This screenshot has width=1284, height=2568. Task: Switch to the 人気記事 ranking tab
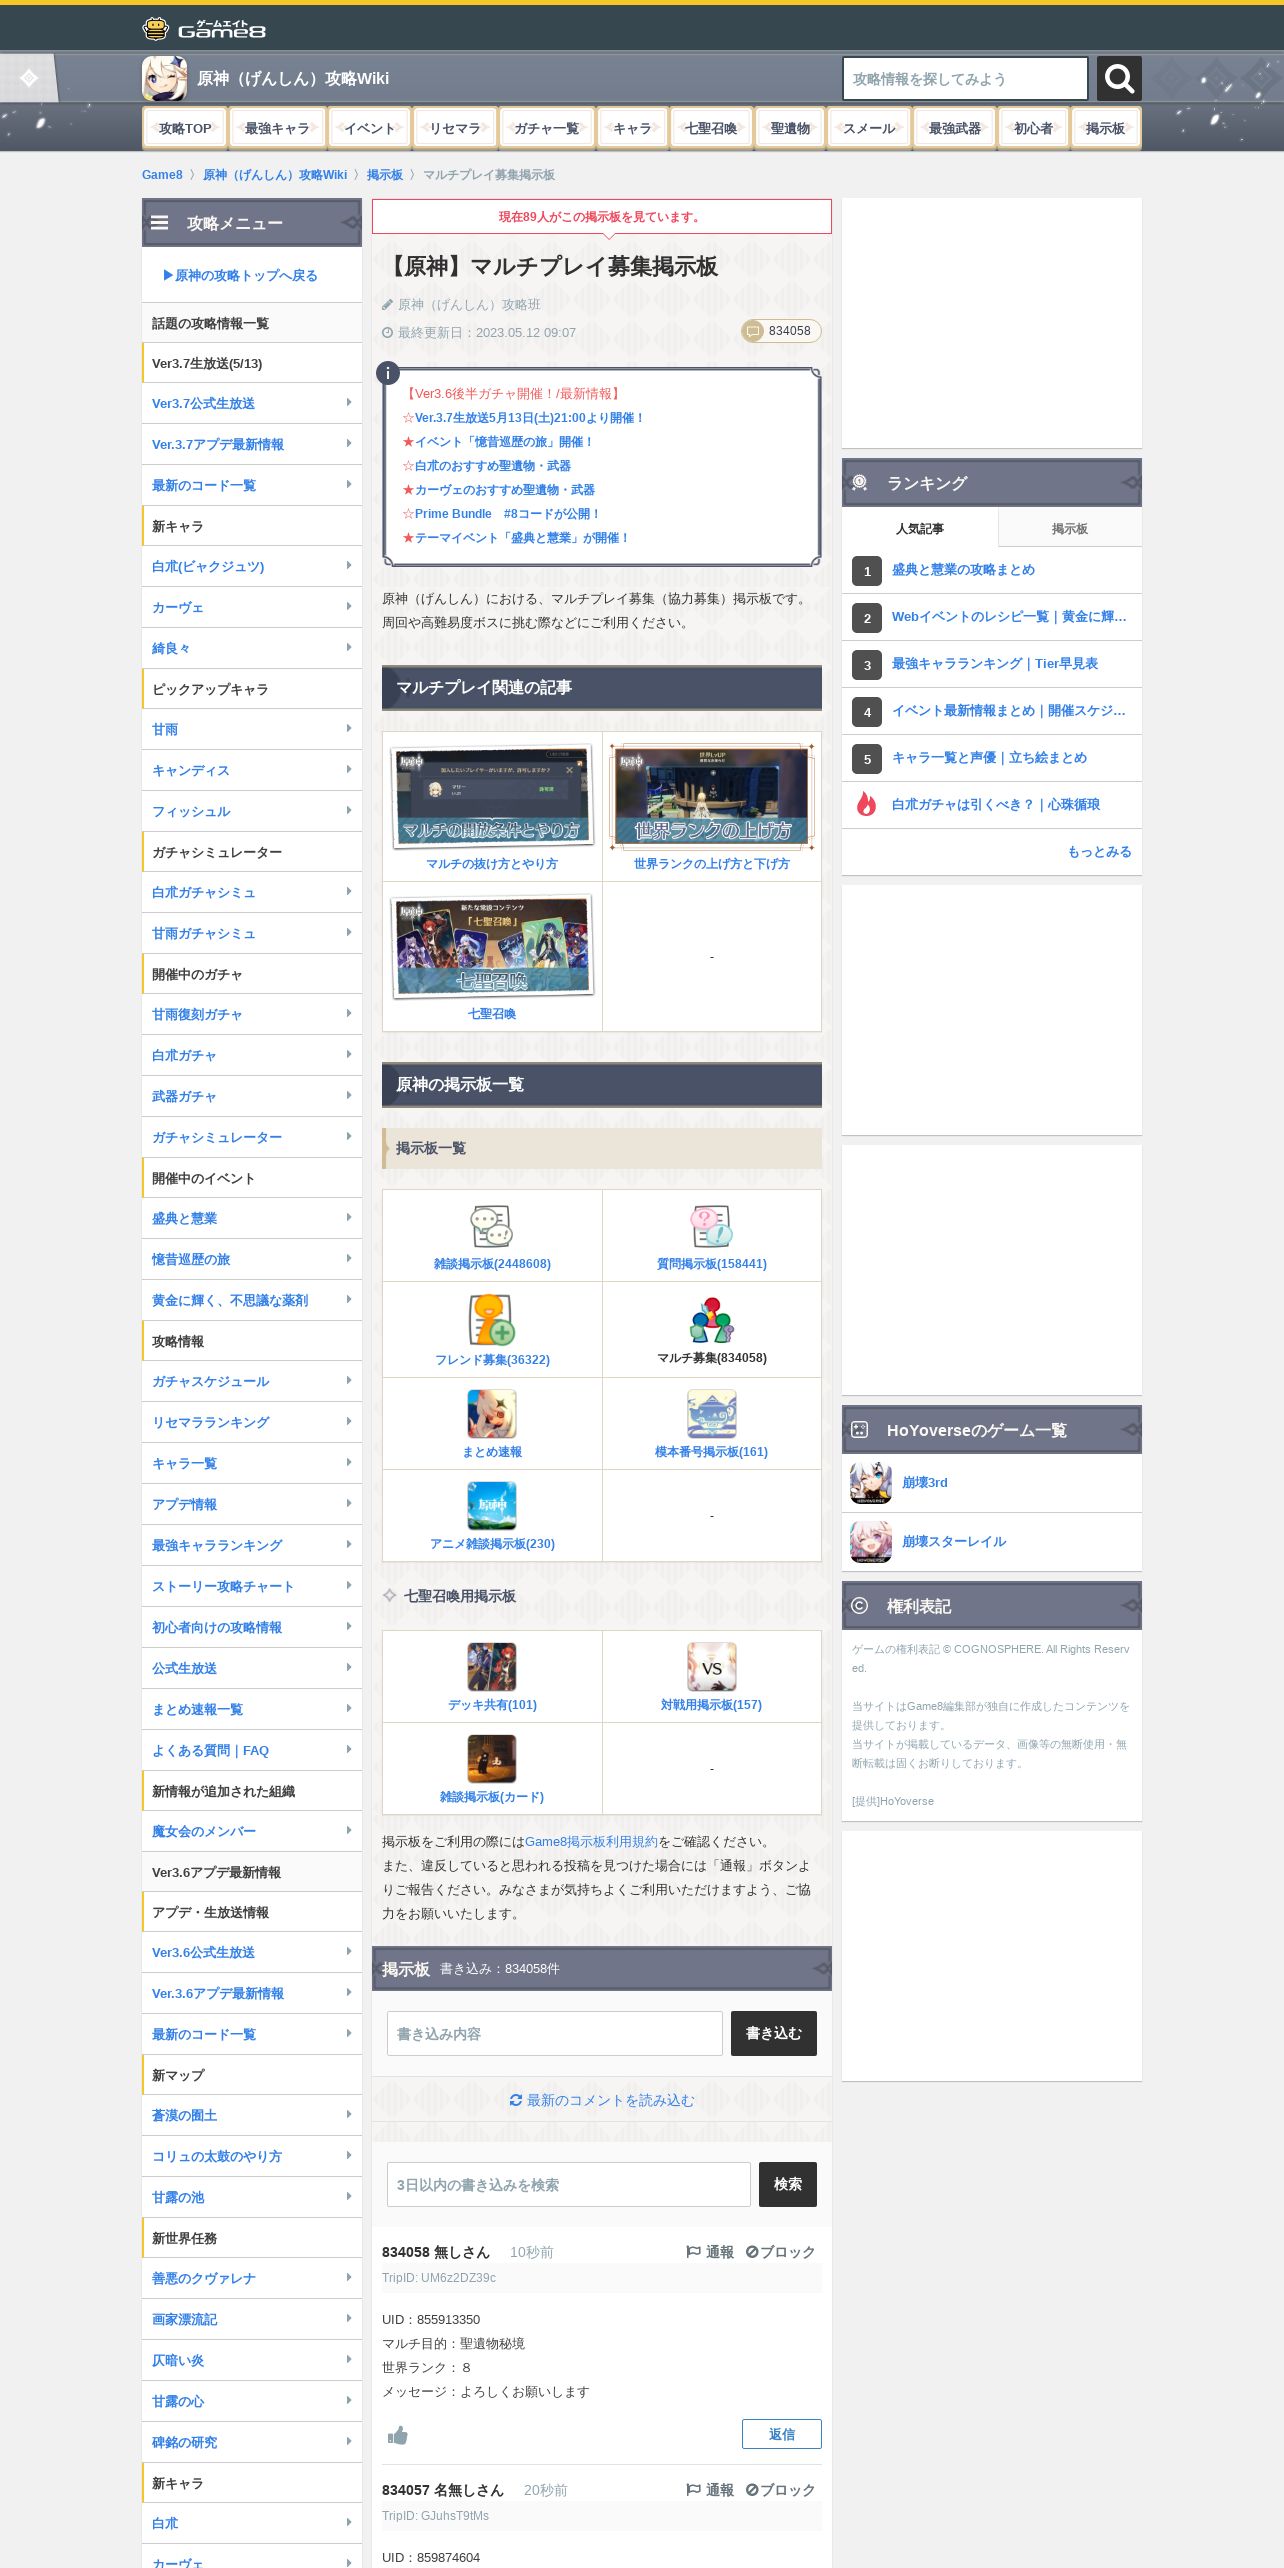pos(920,528)
